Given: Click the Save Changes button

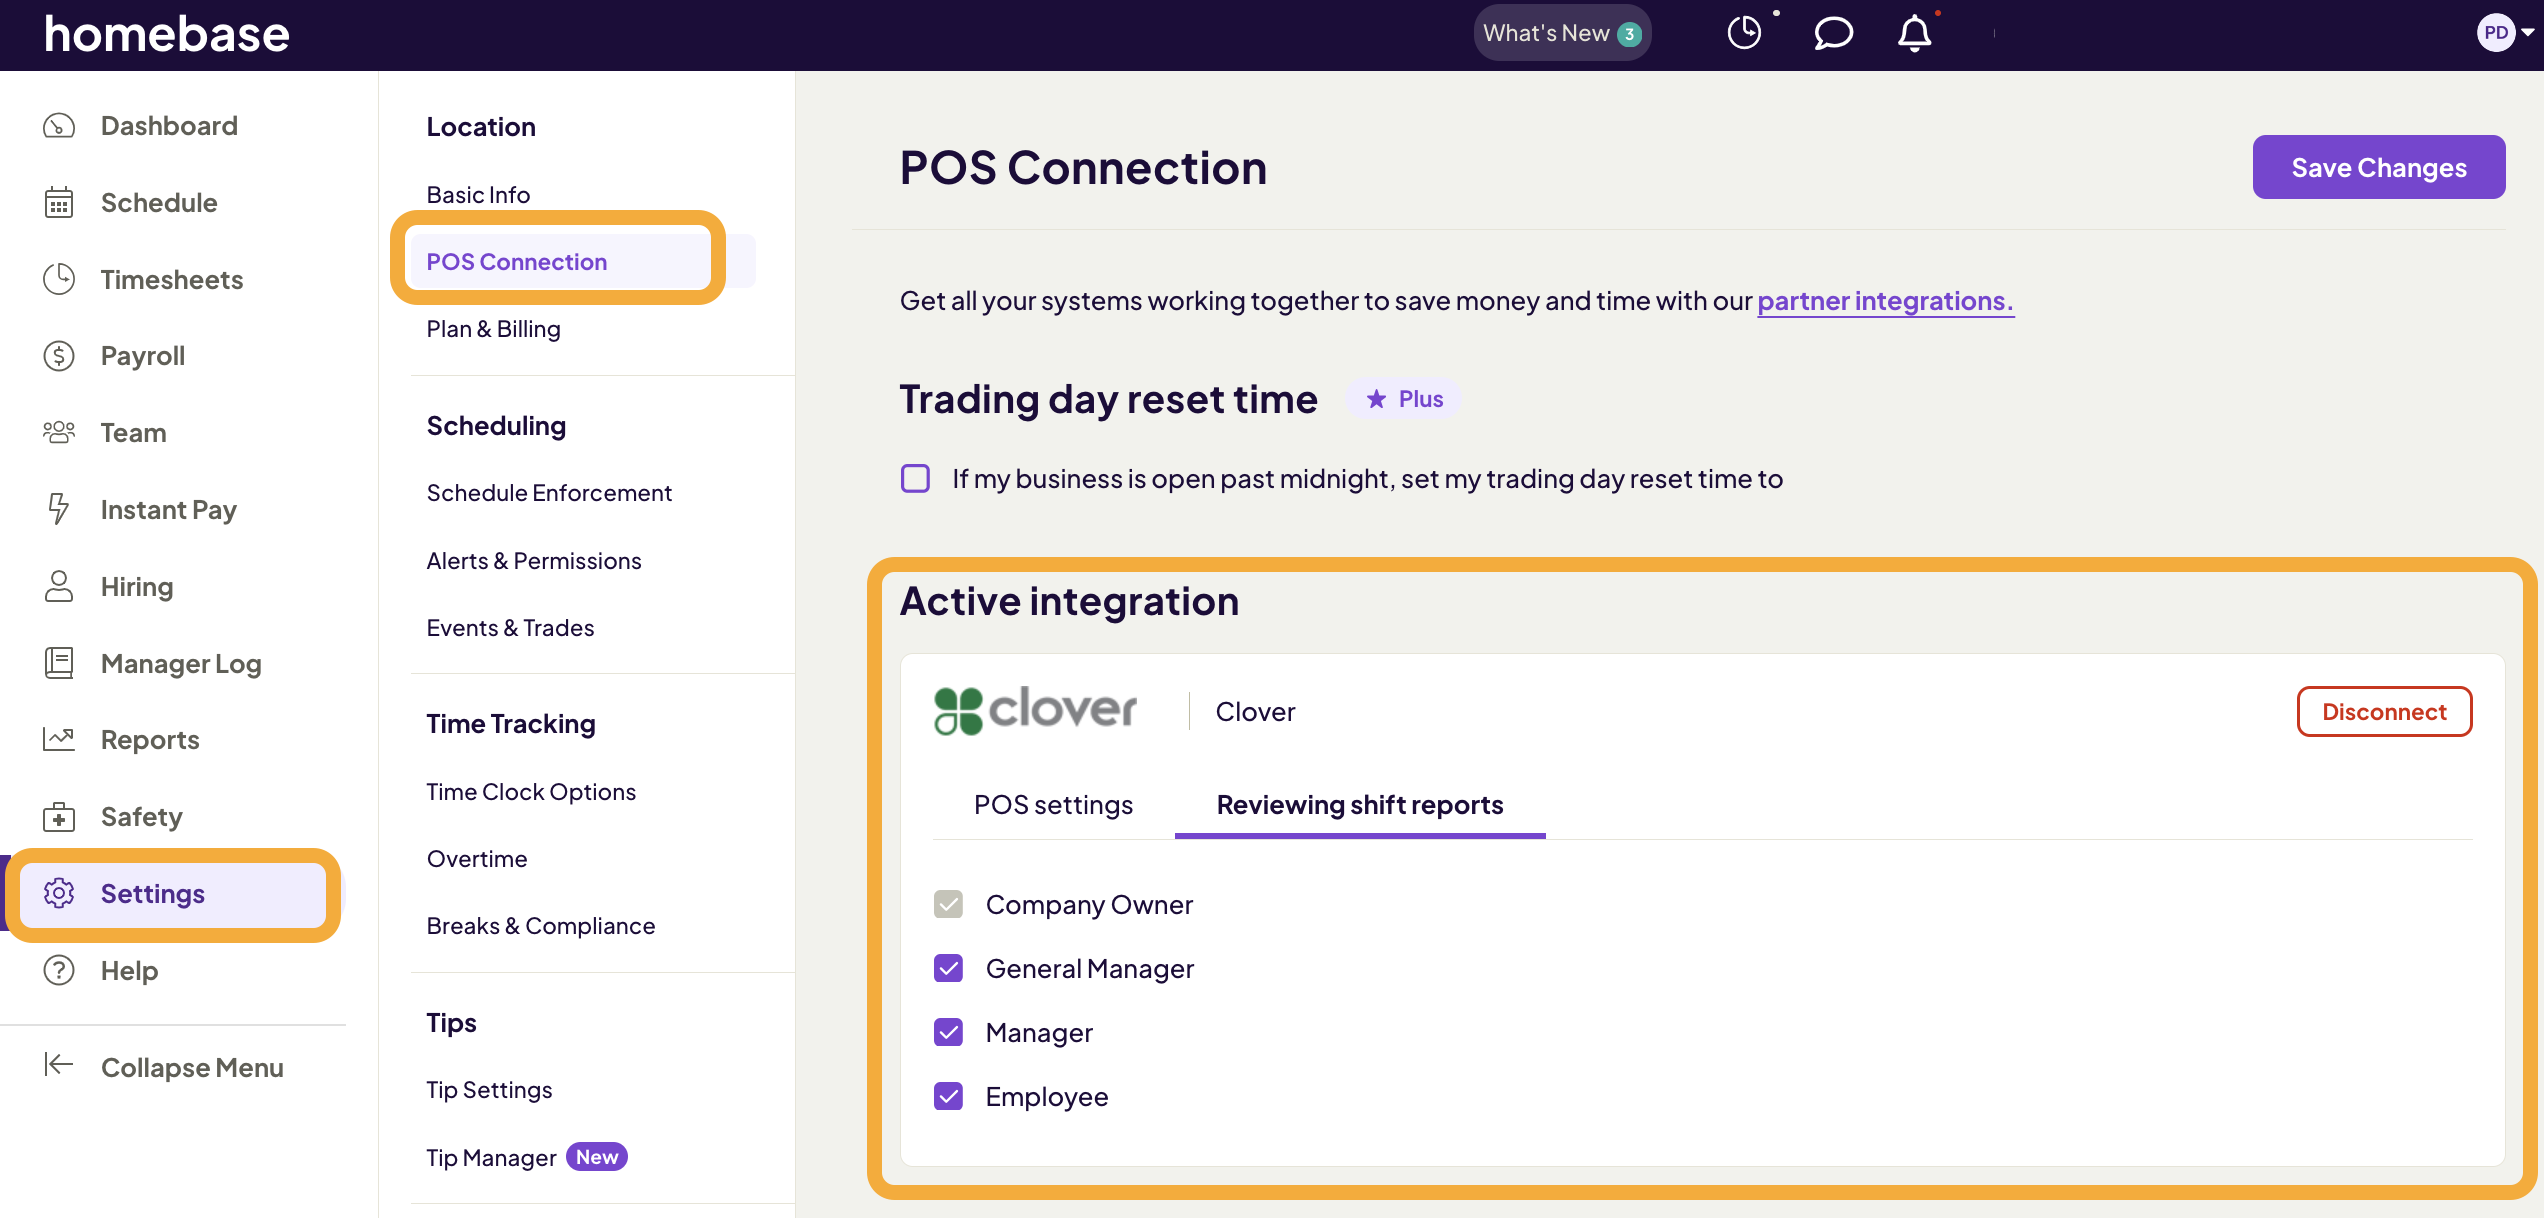Looking at the screenshot, I should click(x=2378, y=167).
